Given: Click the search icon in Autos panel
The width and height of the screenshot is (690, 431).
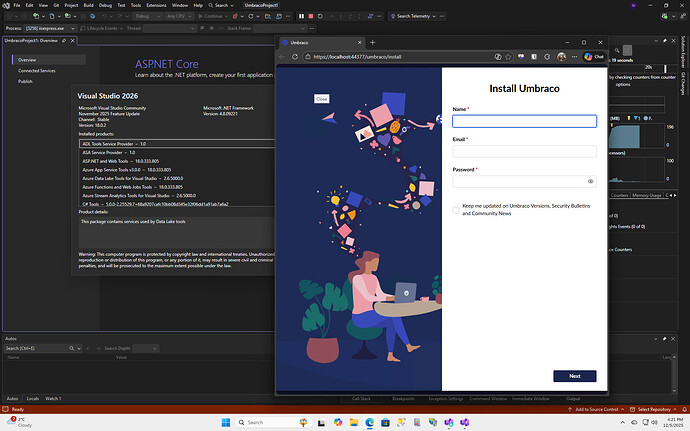Looking at the screenshot, I should 71,348.
